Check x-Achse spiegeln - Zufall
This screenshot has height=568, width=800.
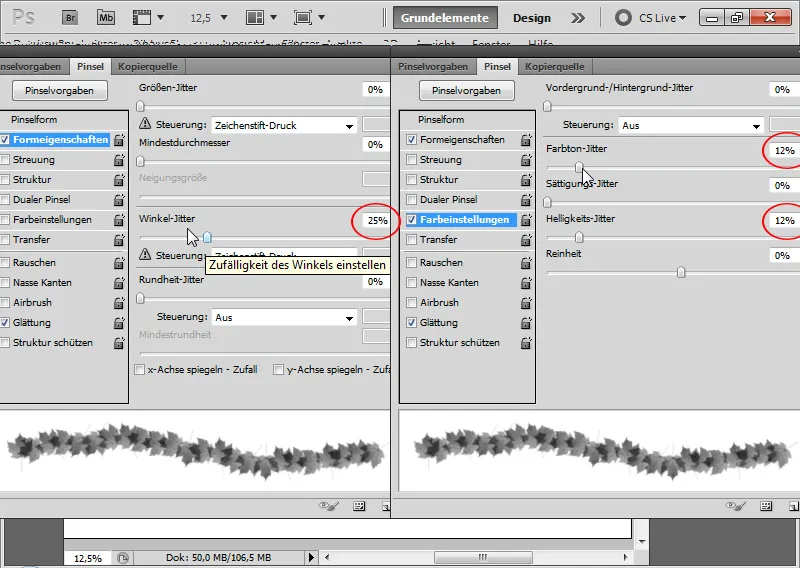click(139, 369)
